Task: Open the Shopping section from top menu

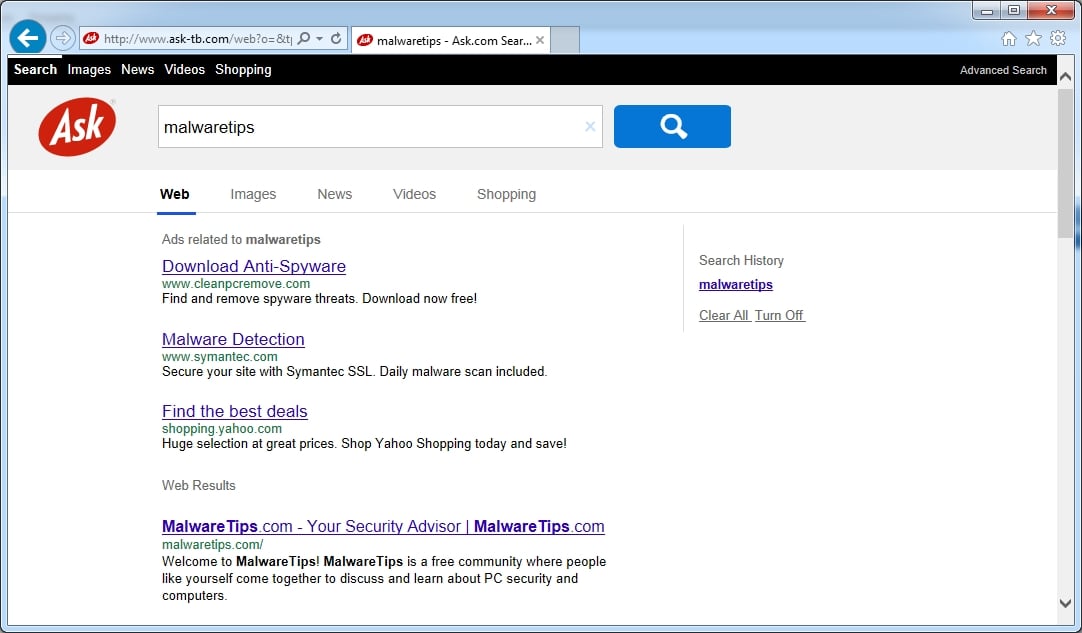Action: pos(243,69)
